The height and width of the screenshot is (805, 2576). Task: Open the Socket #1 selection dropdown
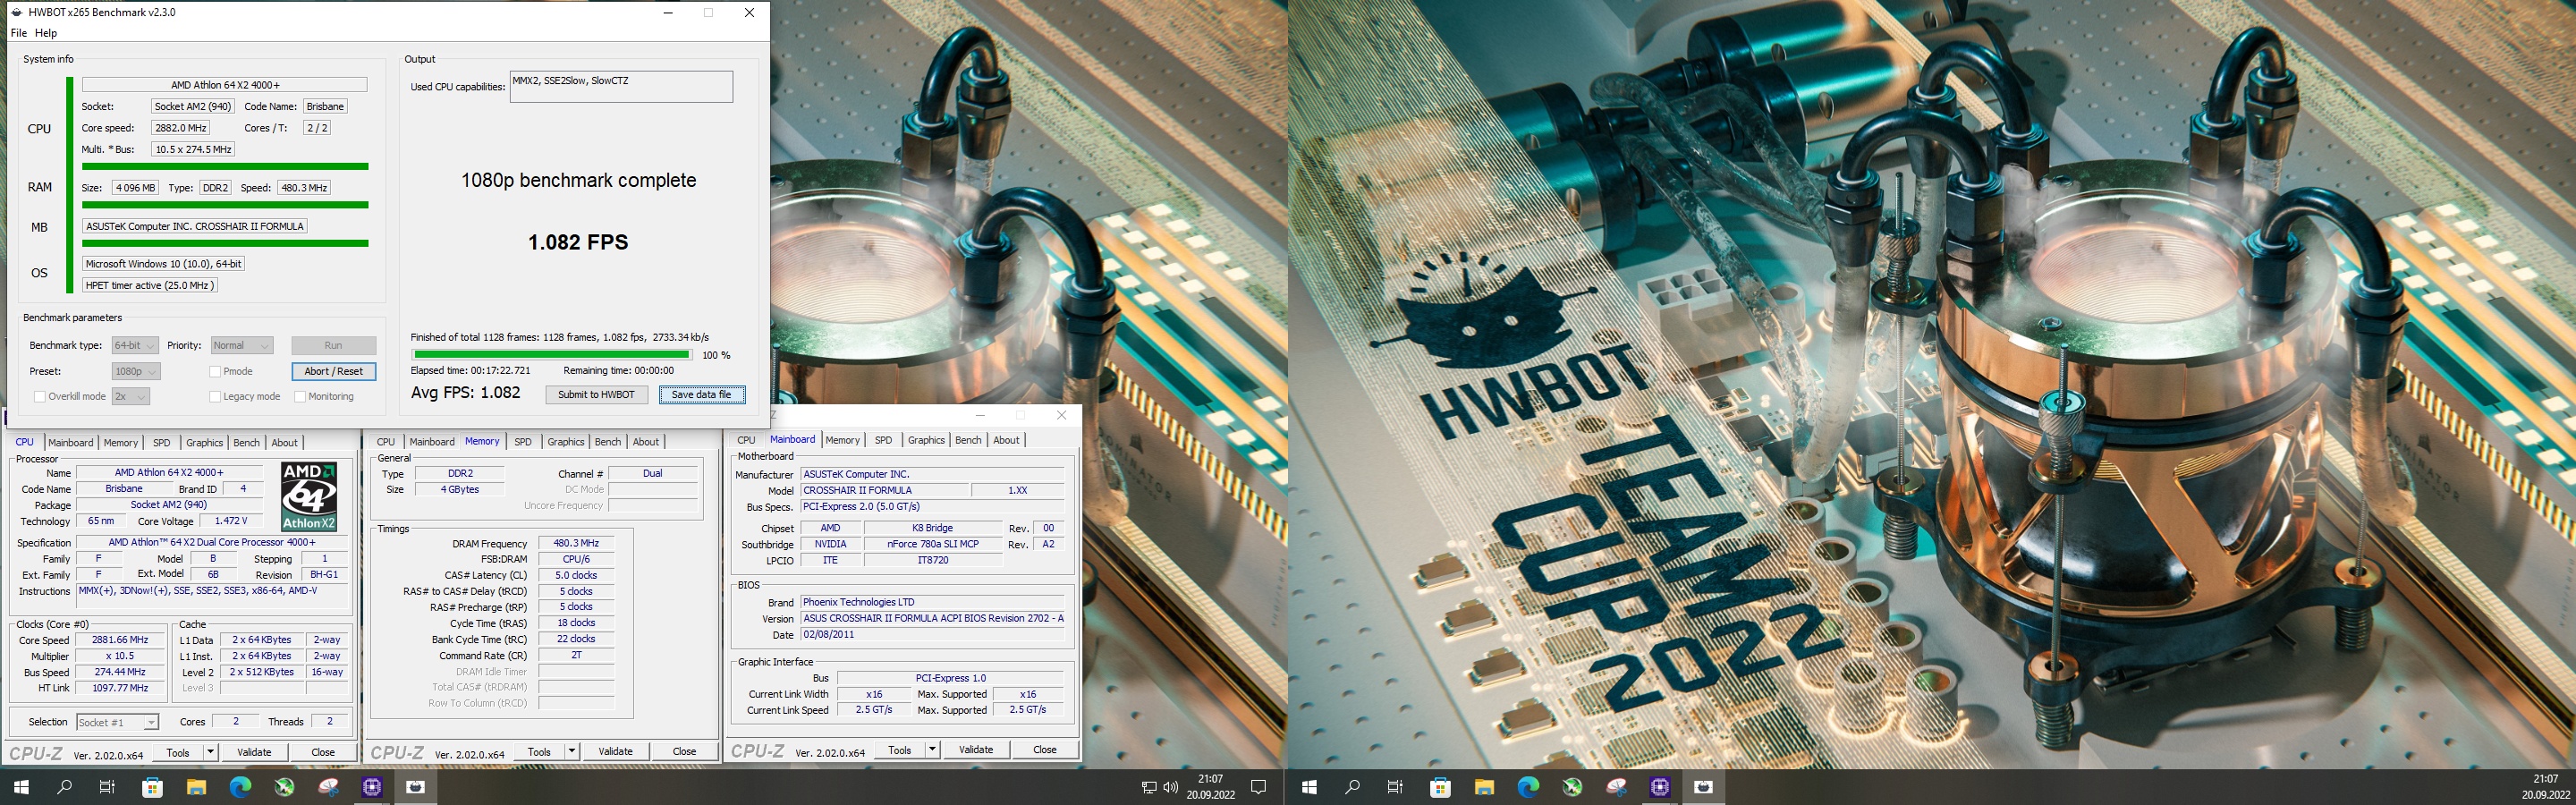pos(117,722)
